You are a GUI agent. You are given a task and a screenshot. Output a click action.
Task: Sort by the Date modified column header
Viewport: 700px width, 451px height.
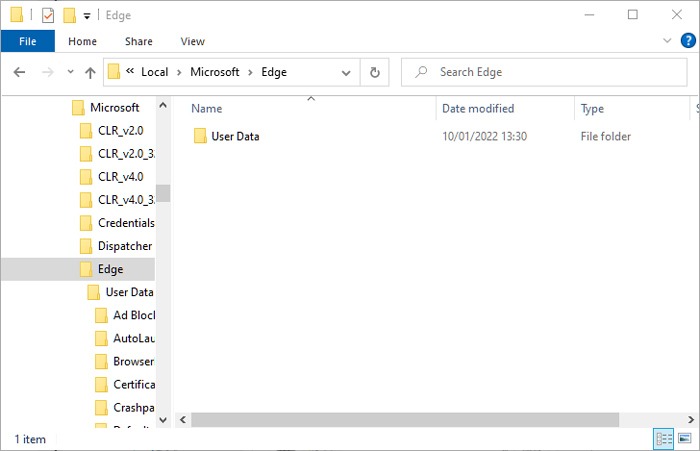(x=478, y=109)
